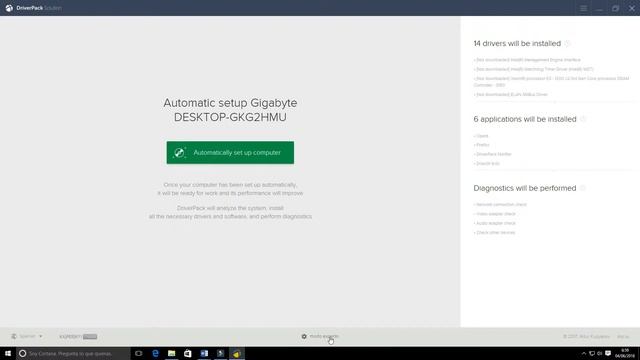Select the Audio adapter check entry
The width and height of the screenshot is (640, 360).
[x=495, y=223]
